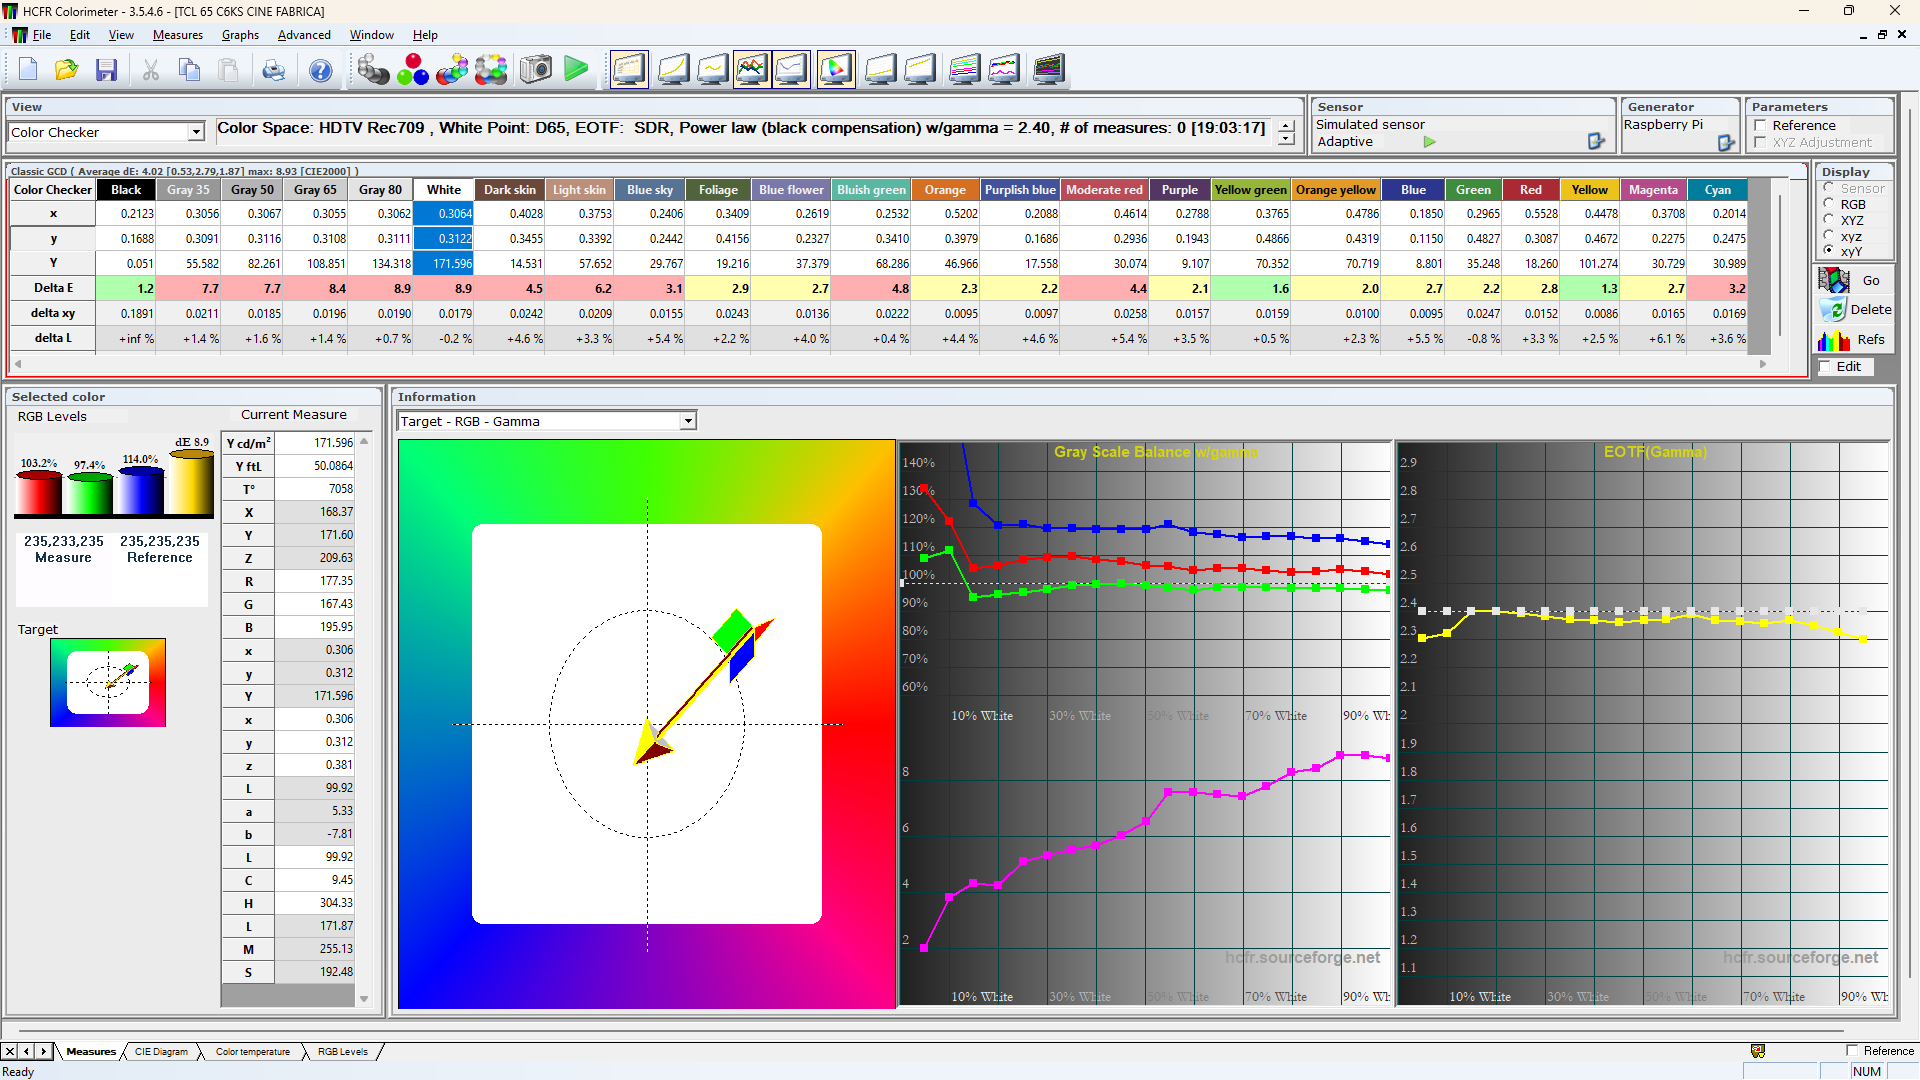Click the camera measure icon
The height and width of the screenshot is (1080, 1920).
tap(536, 70)
